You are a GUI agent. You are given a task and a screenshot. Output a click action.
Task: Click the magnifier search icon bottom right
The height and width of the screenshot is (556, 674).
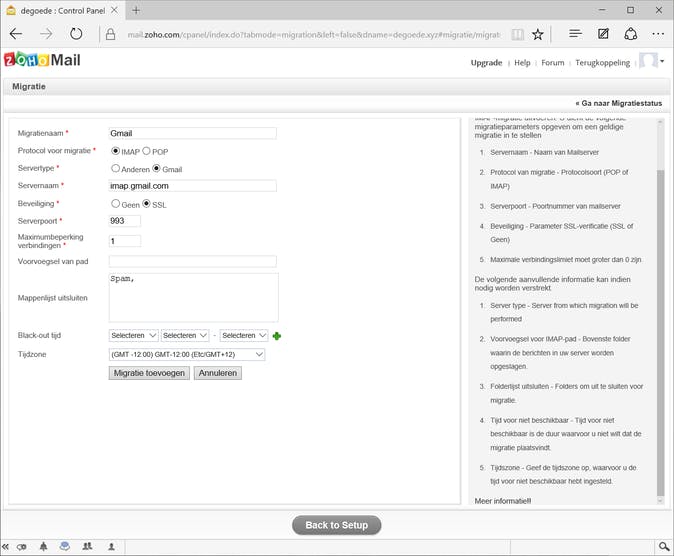pos(664,547)
